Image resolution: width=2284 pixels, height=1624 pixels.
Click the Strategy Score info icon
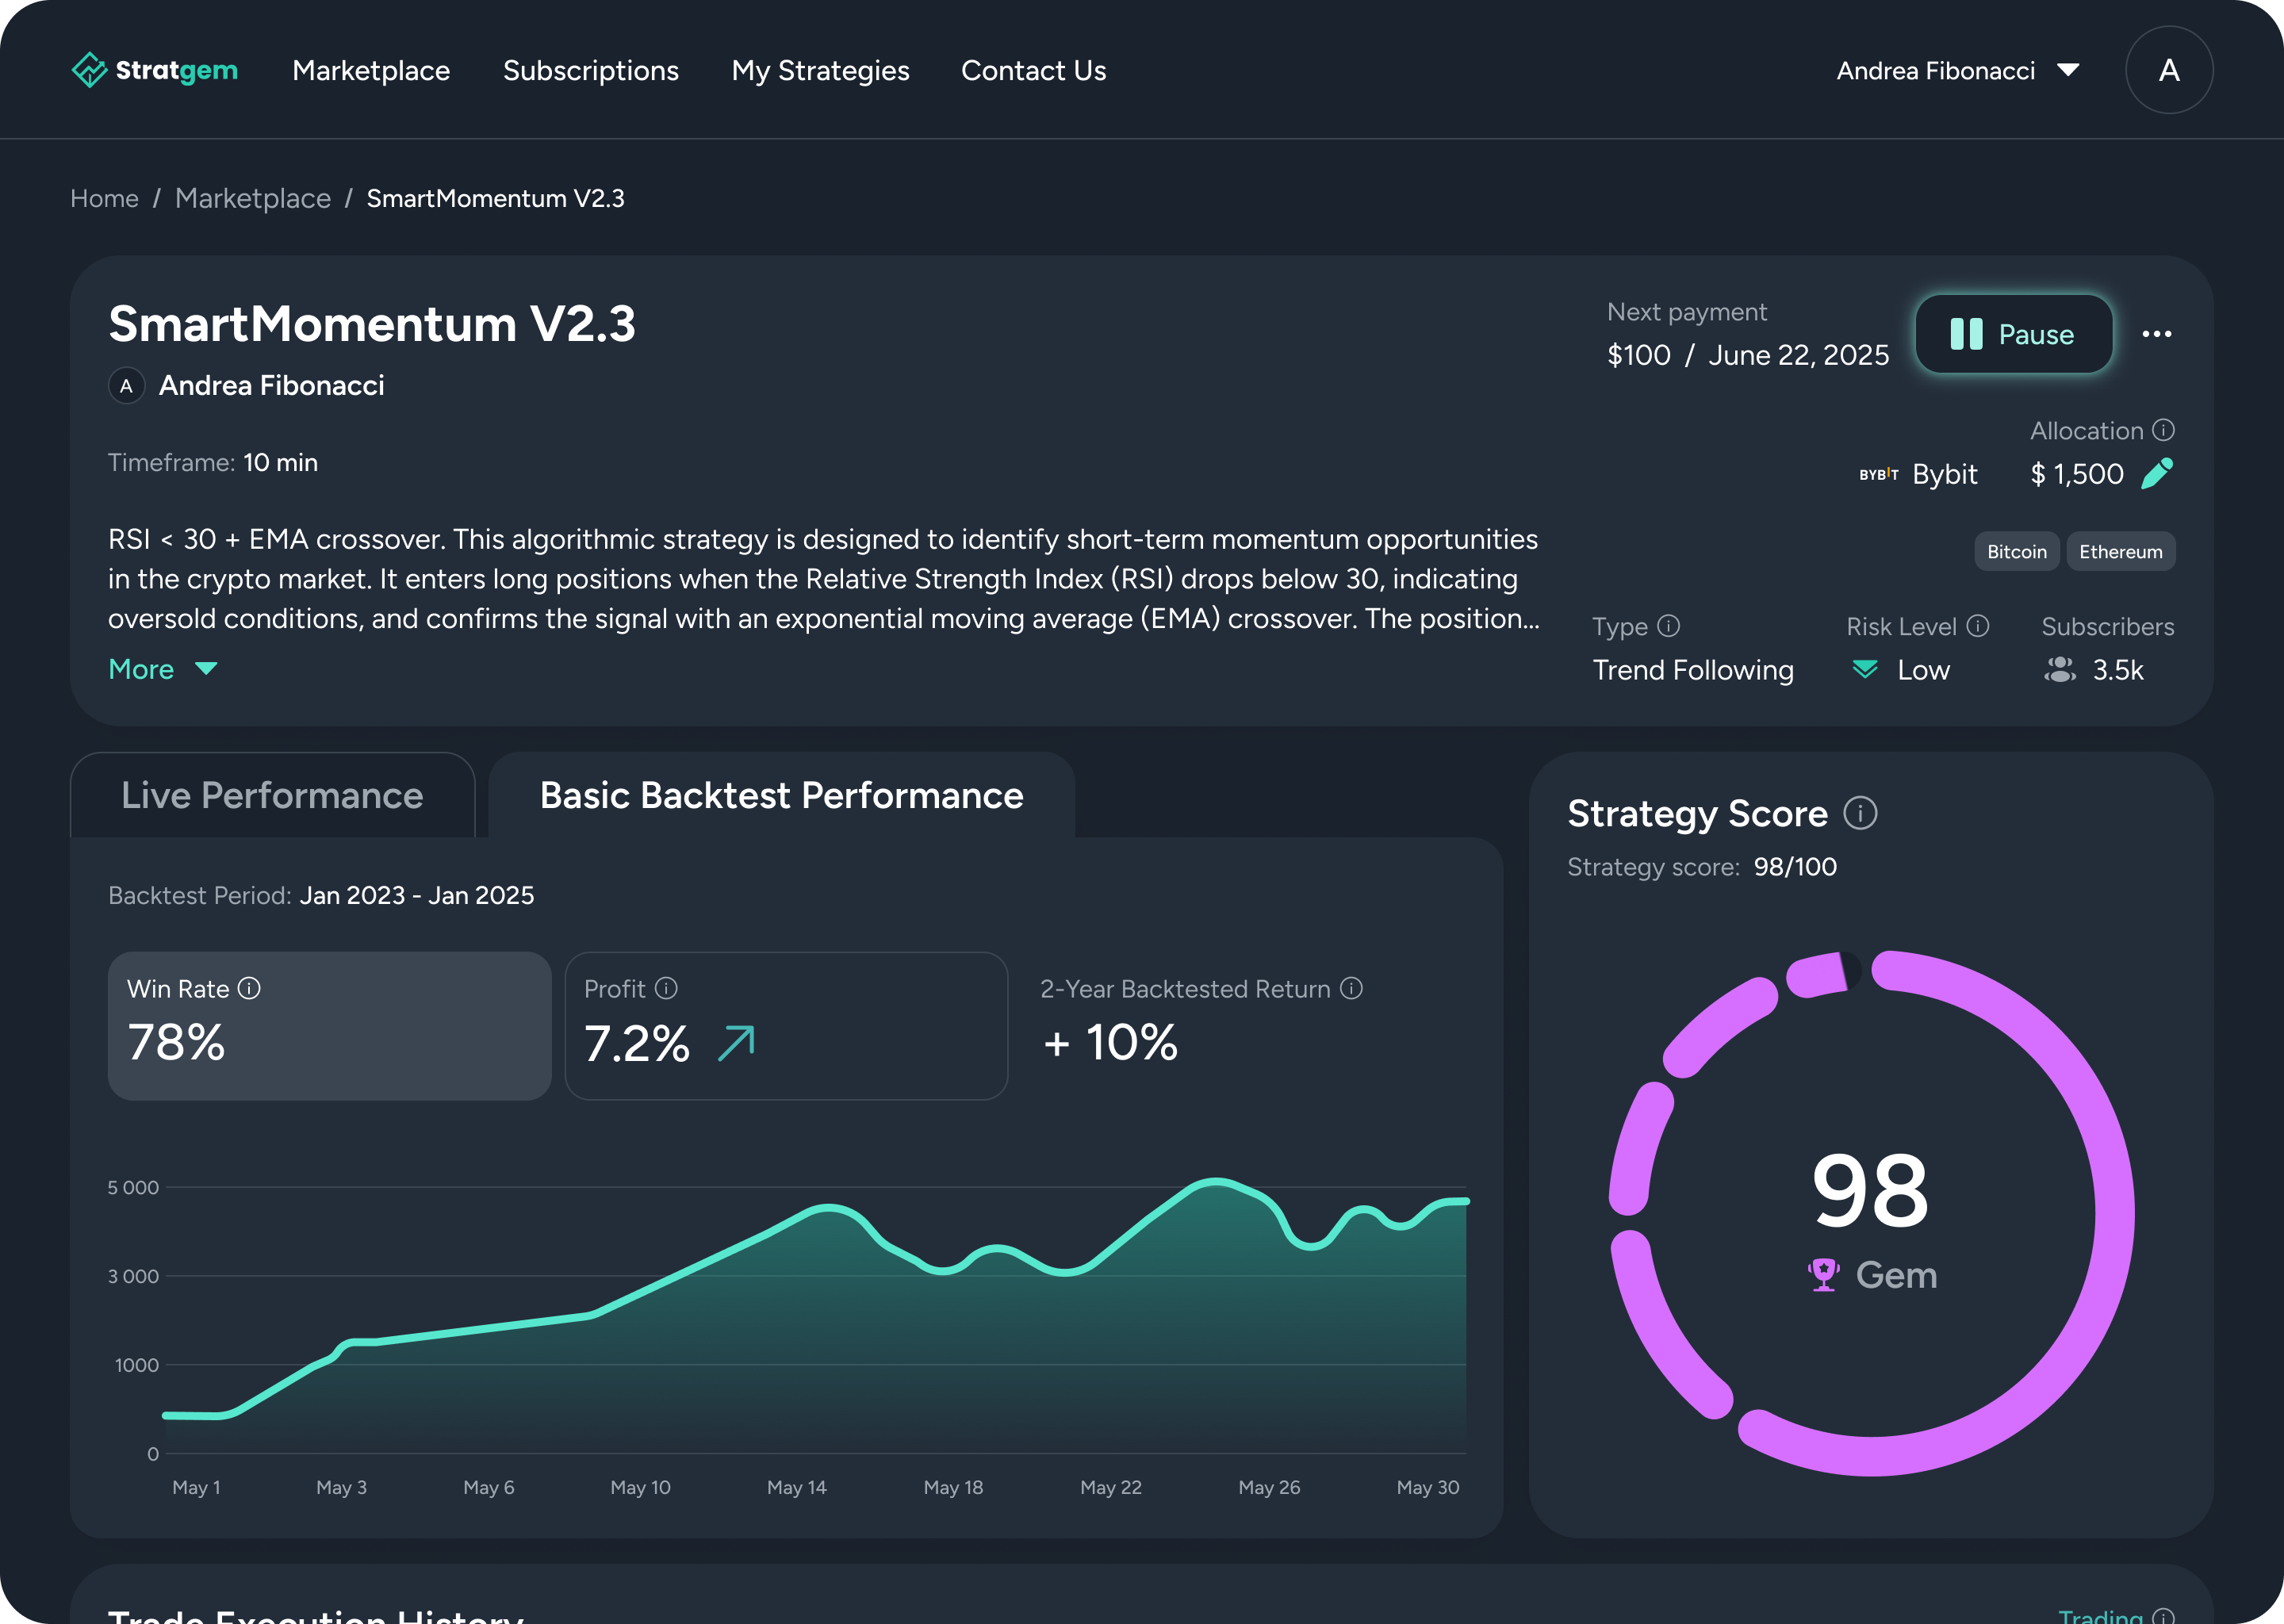pyautogui.click(x=1860, y=813)
